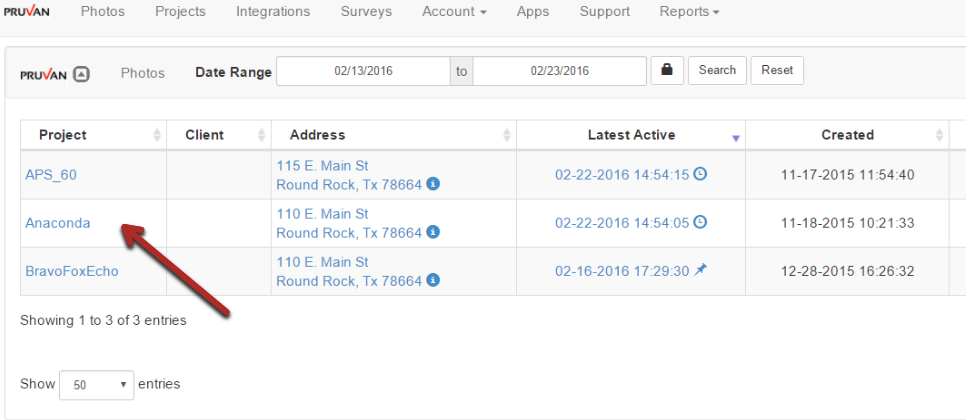Open the Account dropdown menu

point(454,12)
